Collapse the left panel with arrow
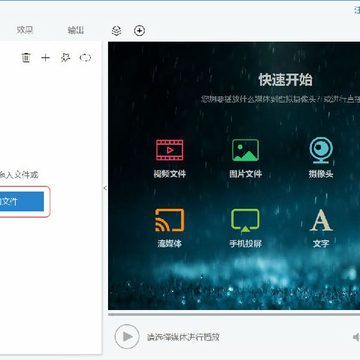 click(105, 188)
